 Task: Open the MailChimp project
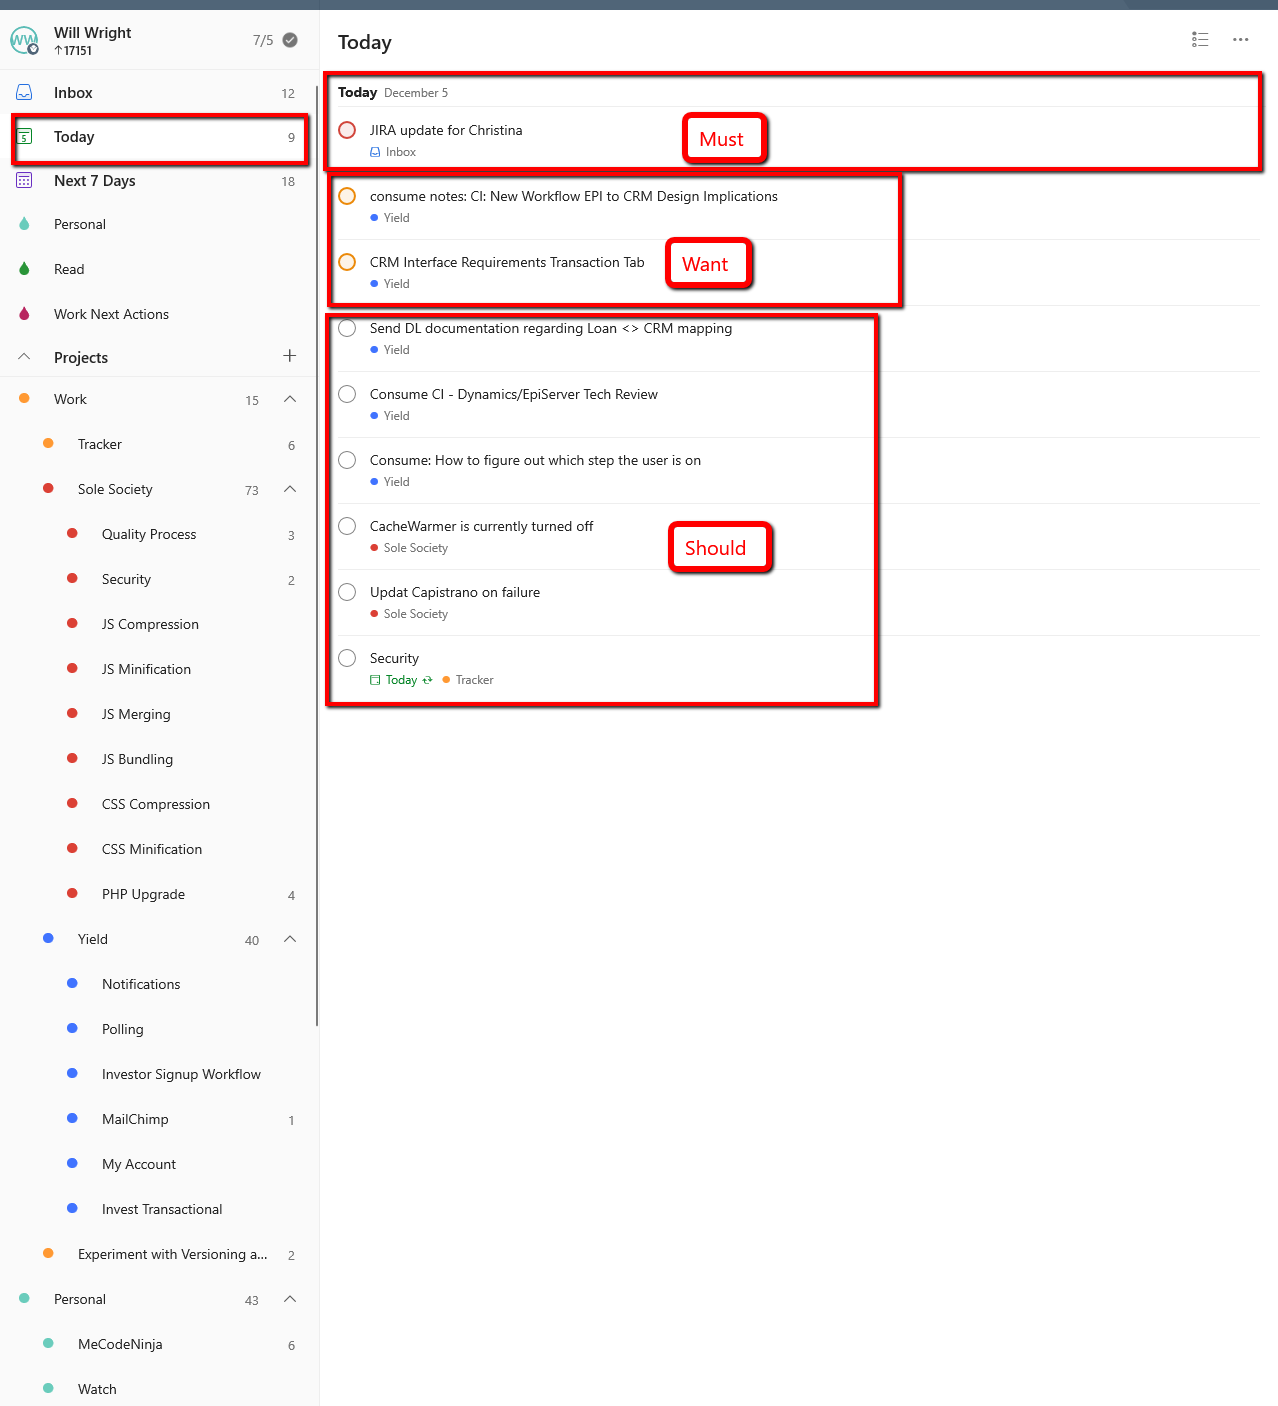158,1119
